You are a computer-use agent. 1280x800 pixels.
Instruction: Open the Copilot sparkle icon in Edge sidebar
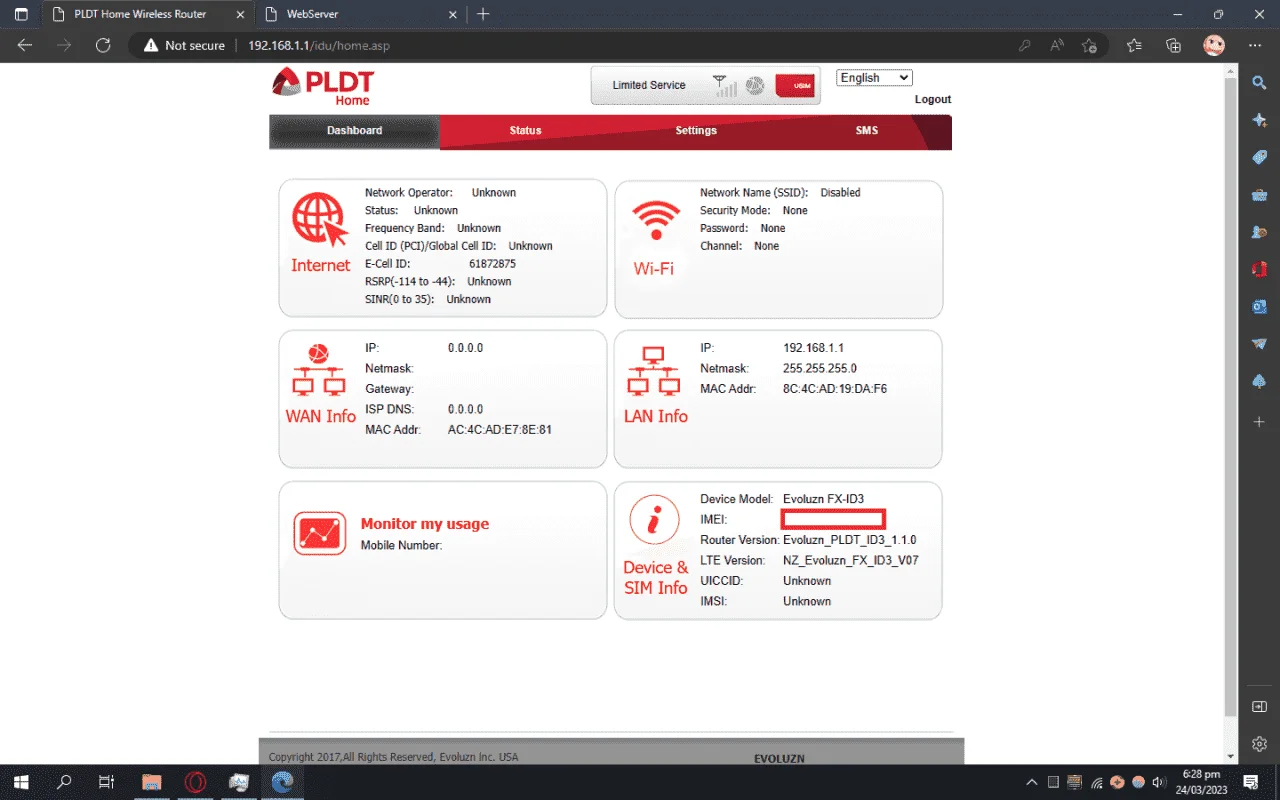1260,120
